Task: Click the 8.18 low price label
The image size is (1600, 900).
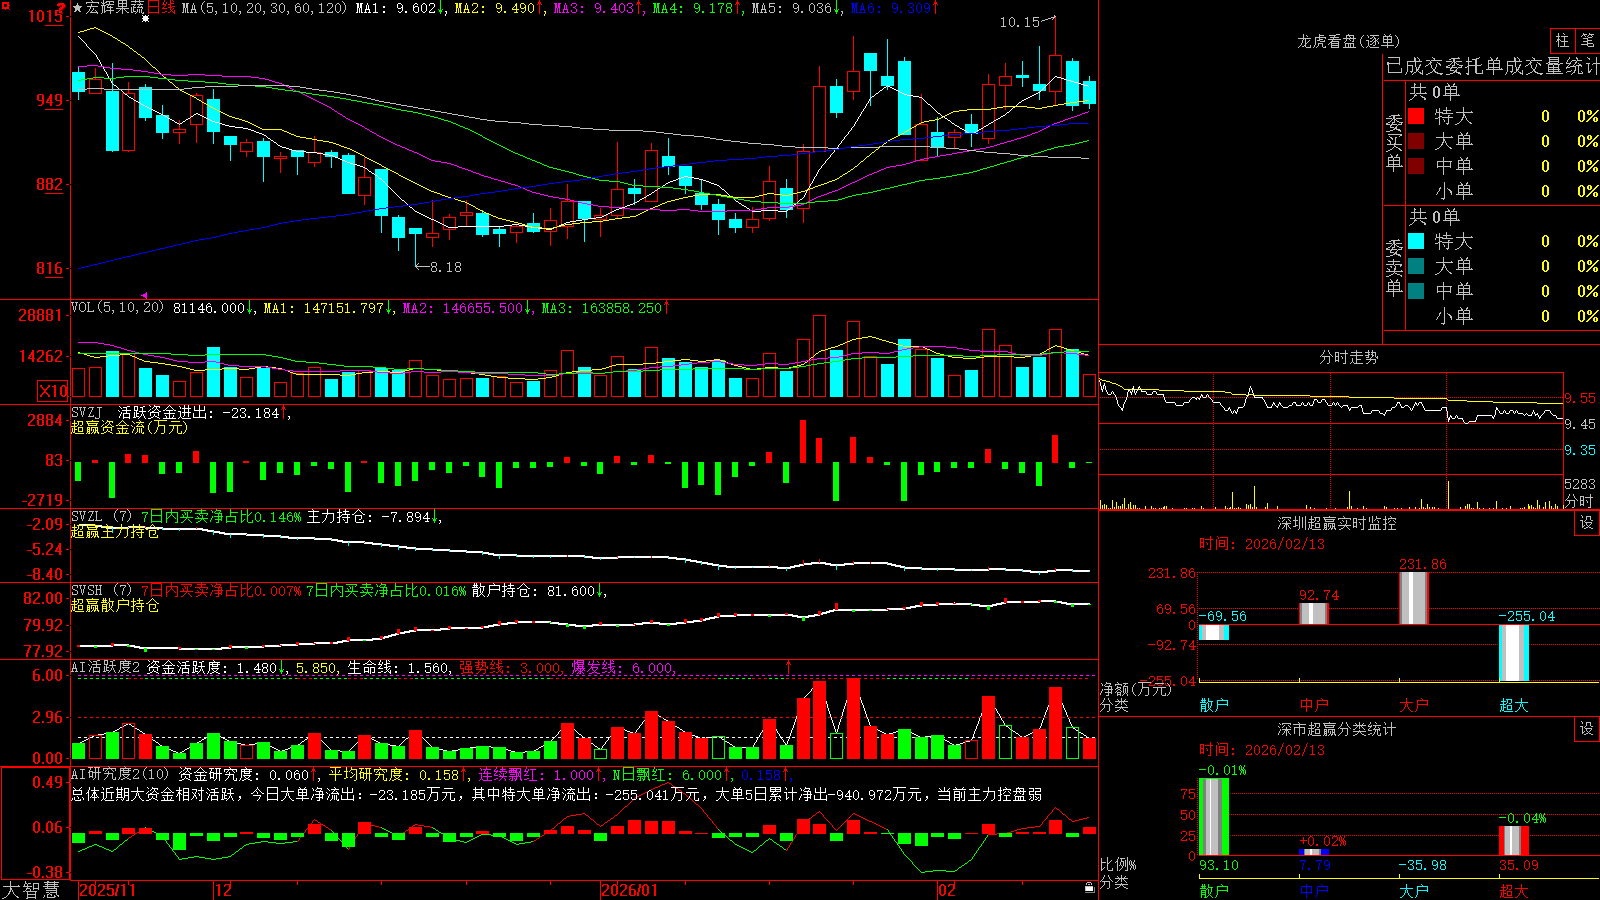Action: [x=445, y=267]
